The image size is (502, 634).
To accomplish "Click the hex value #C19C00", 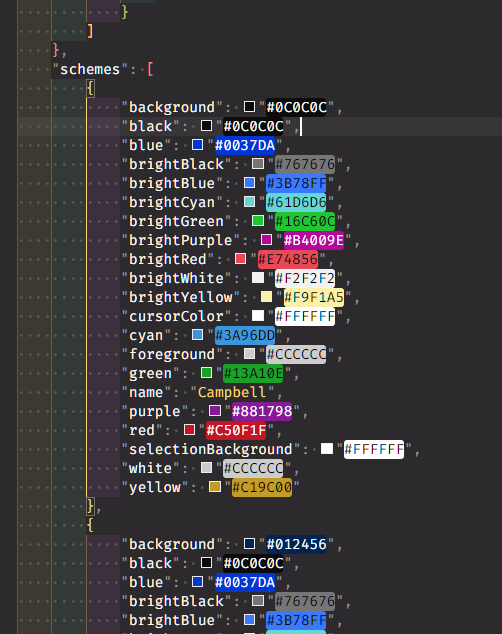I will coord(262,487).
